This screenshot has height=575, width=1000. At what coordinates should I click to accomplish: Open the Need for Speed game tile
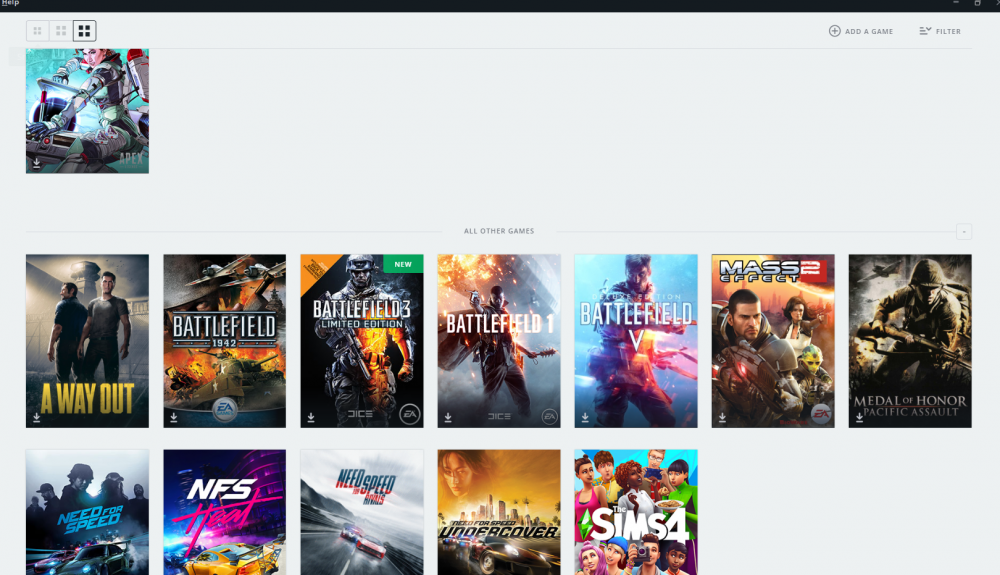87,513
